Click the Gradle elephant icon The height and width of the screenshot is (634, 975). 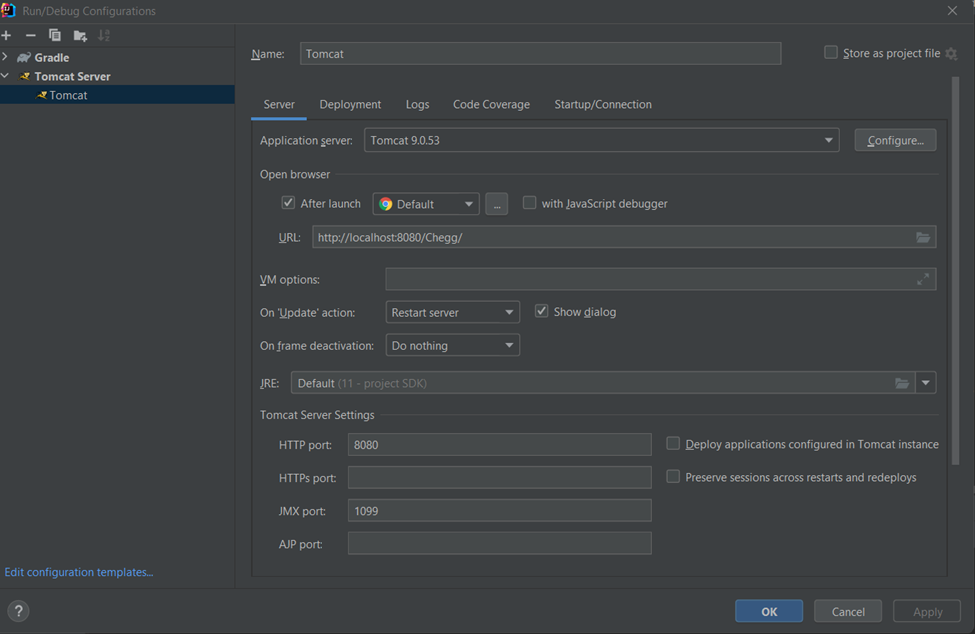[24, 57]
